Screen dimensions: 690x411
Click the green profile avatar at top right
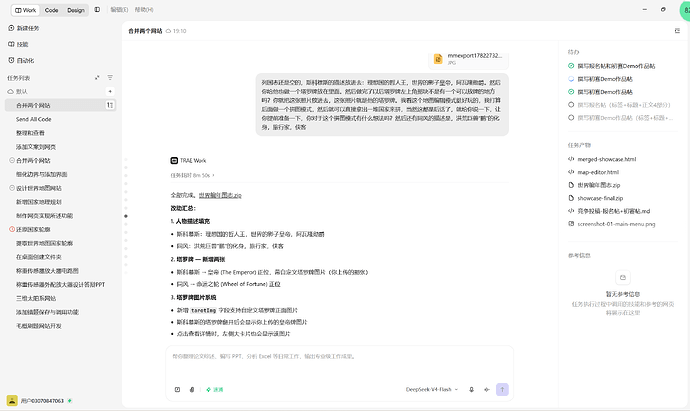tap(685, 10)
